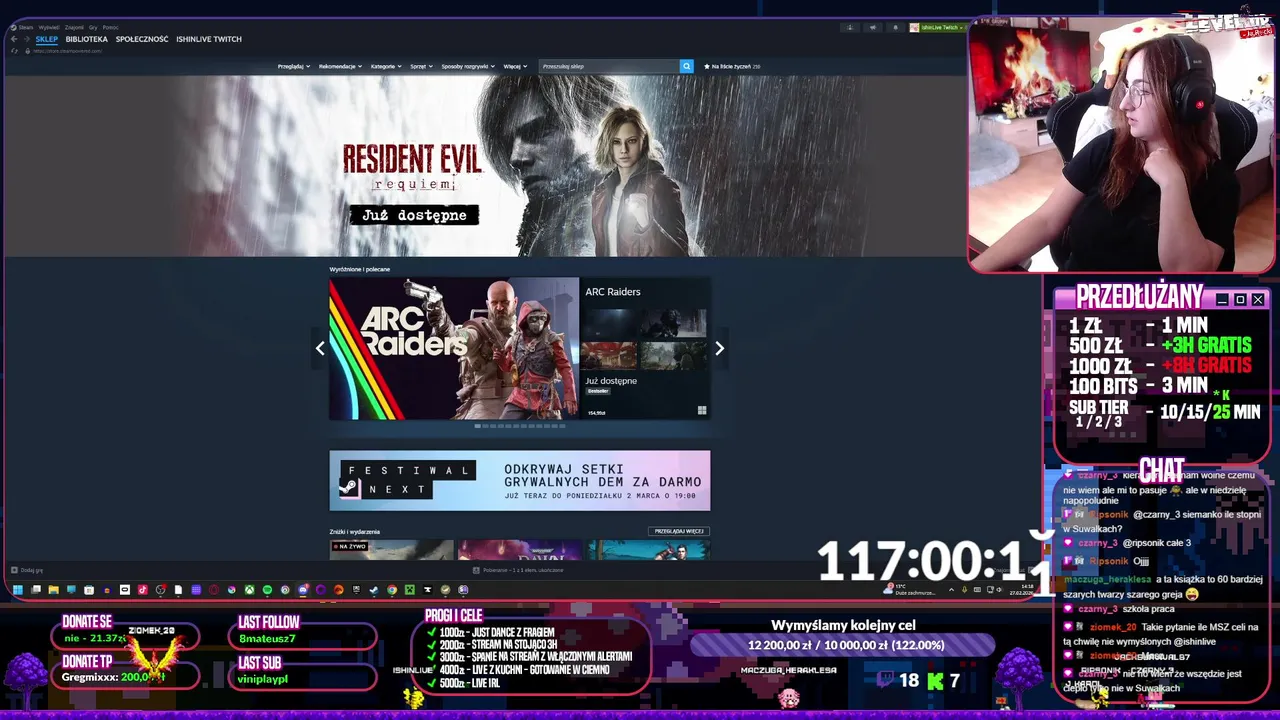Open the Steam taskbar icon
Screen dimensions: 1280x720
pos(374,590)
